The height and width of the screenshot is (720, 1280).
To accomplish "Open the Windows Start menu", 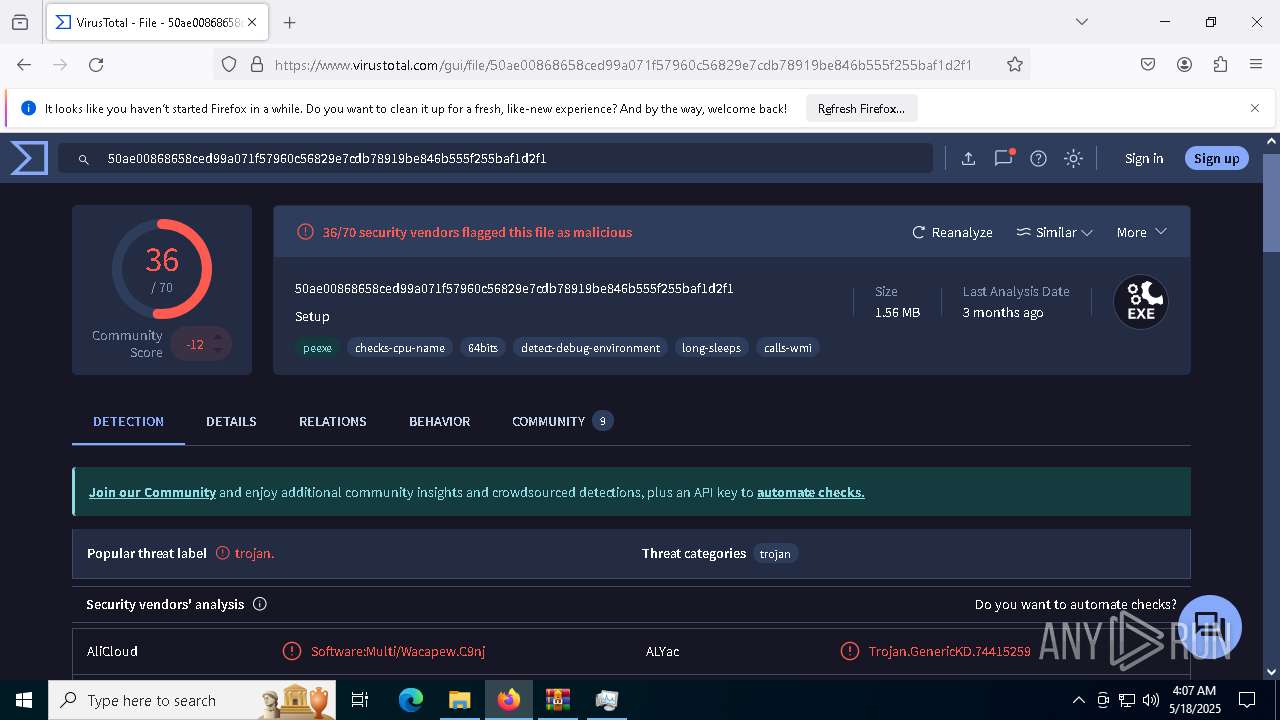I will coord(24,700).
